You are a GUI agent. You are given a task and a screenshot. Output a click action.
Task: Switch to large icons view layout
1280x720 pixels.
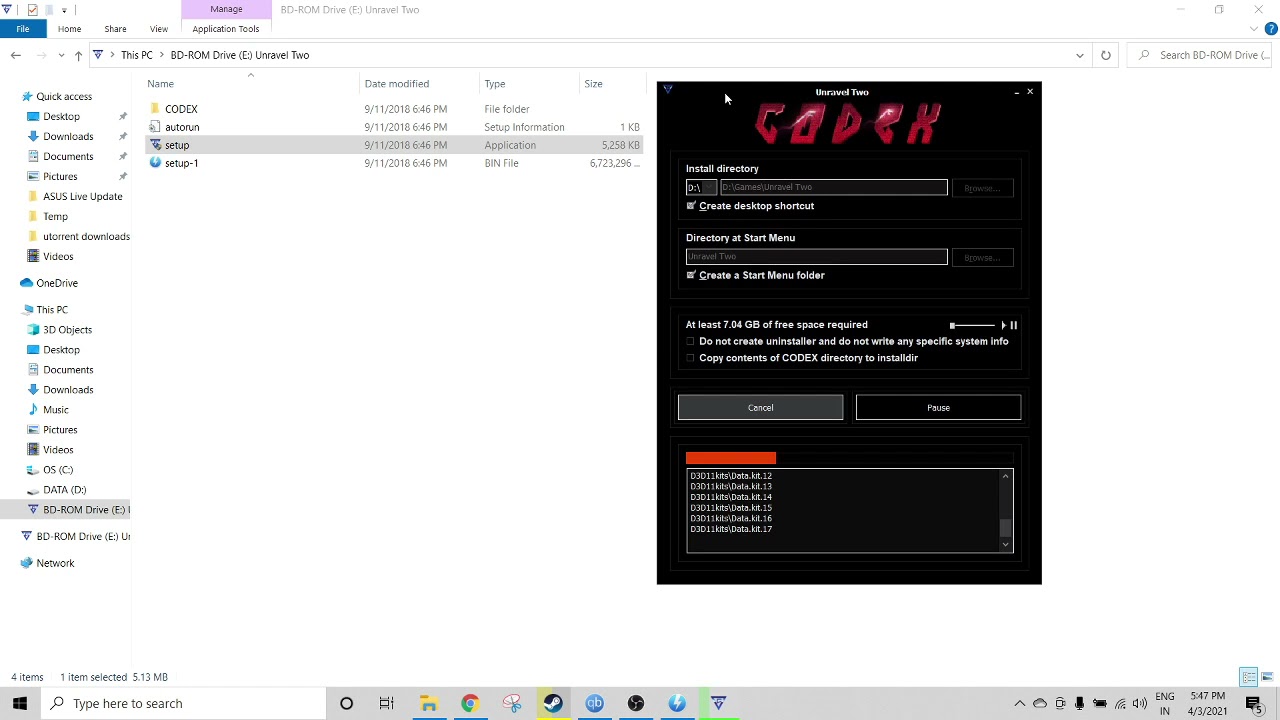pos(1265,677)
